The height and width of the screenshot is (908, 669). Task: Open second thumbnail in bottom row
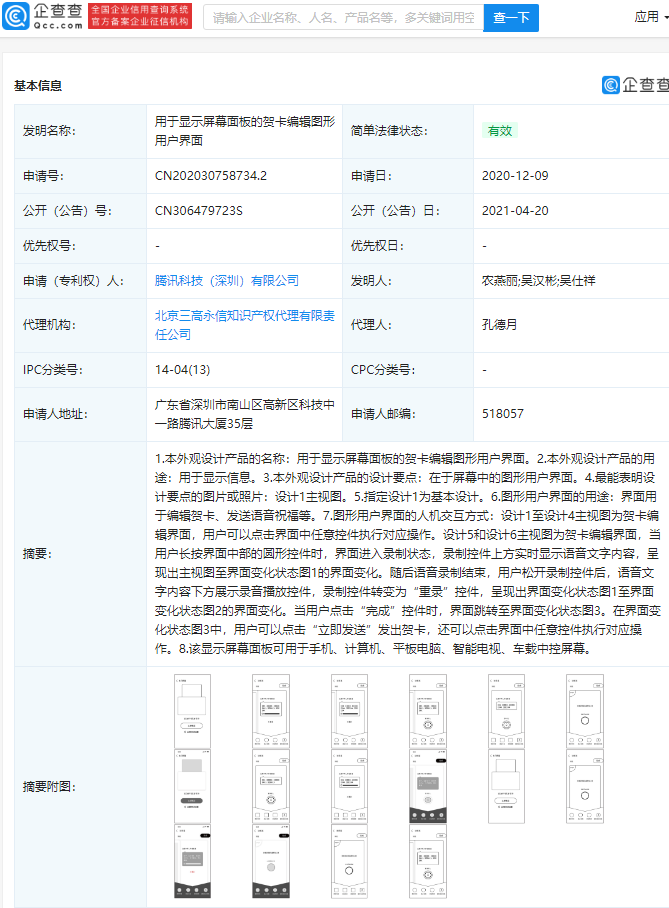pos(271,862)
